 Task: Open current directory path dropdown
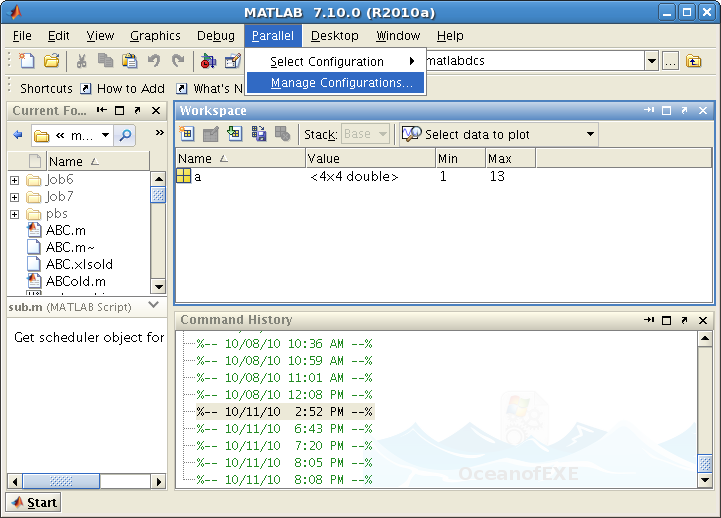coord(652,61)
